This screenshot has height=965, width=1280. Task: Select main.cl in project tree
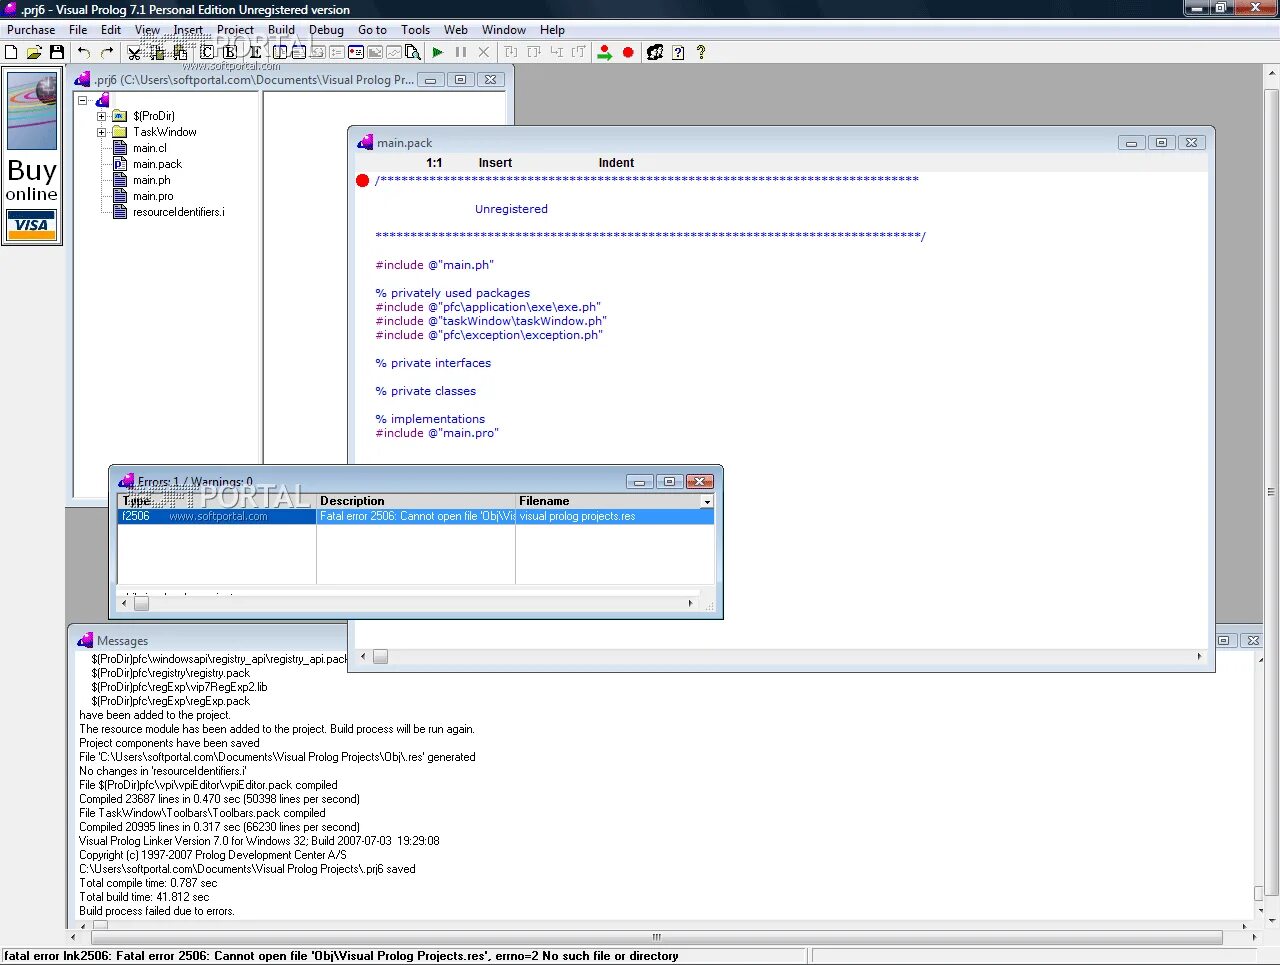tap(150, 148)
